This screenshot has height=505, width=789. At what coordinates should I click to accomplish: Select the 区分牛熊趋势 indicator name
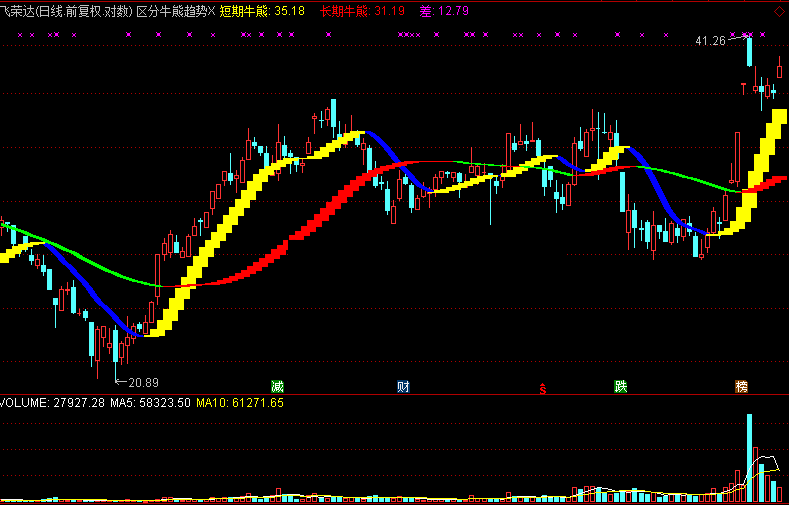click(x=171, y=11)
